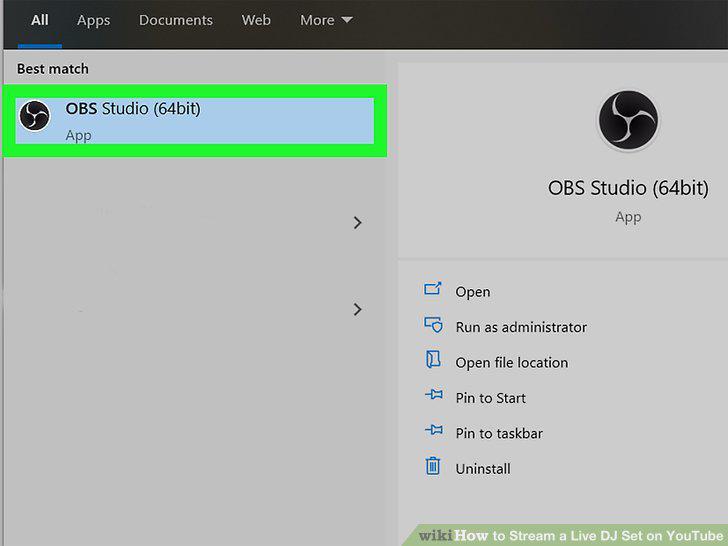Click the Pin to Start pin icon

[434, 395]
